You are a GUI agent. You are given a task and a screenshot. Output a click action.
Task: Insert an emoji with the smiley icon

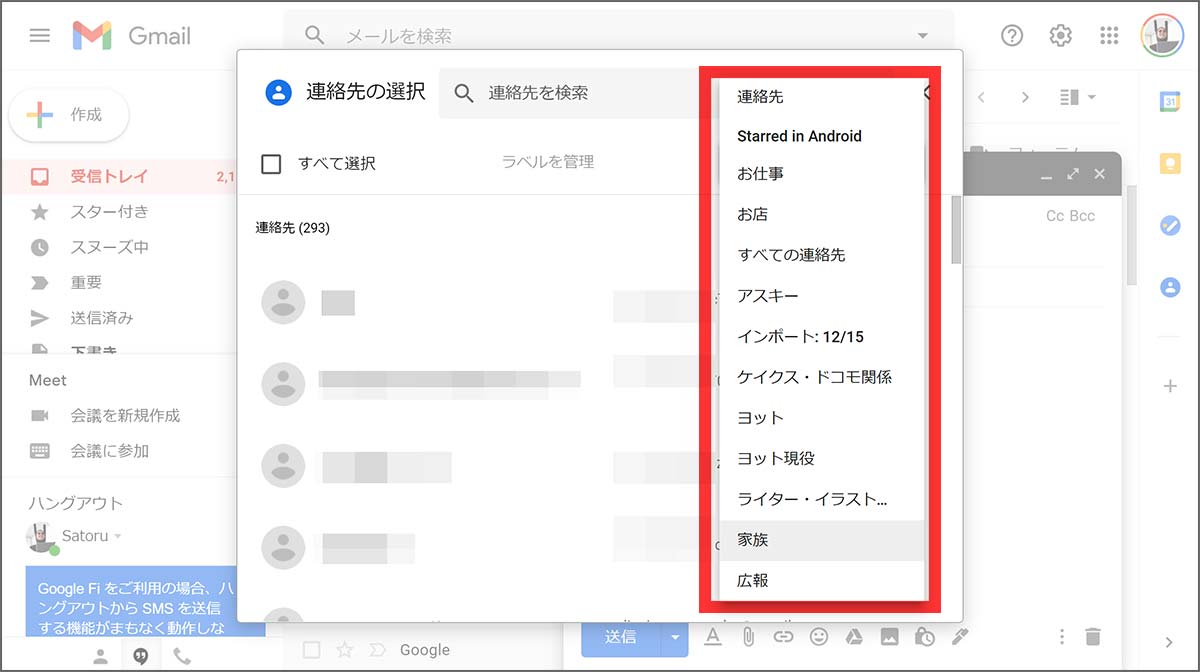click(819, 637)
